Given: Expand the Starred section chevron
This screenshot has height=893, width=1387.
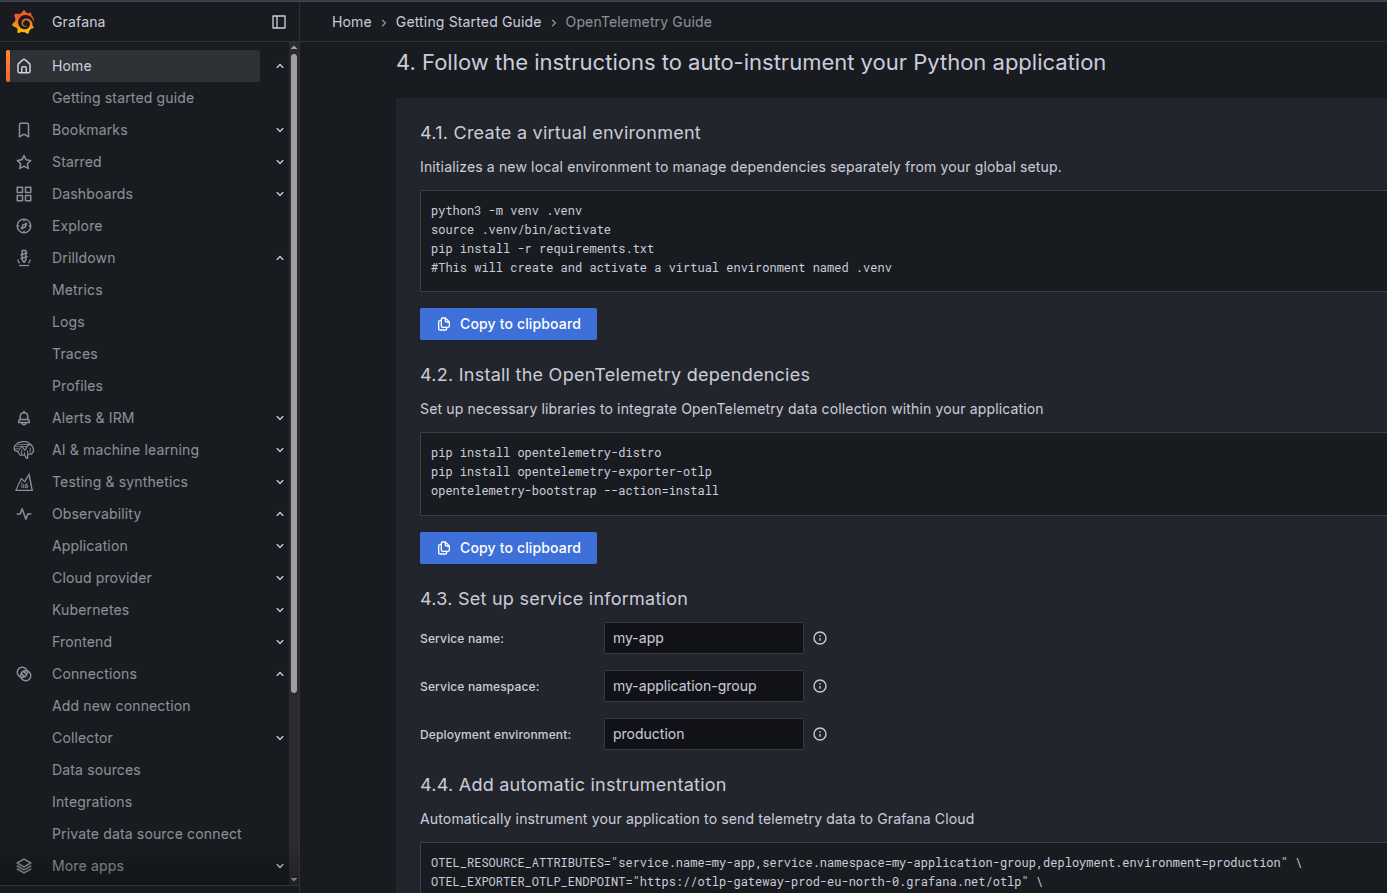Looking at the screenshot, I should point(280,162).
